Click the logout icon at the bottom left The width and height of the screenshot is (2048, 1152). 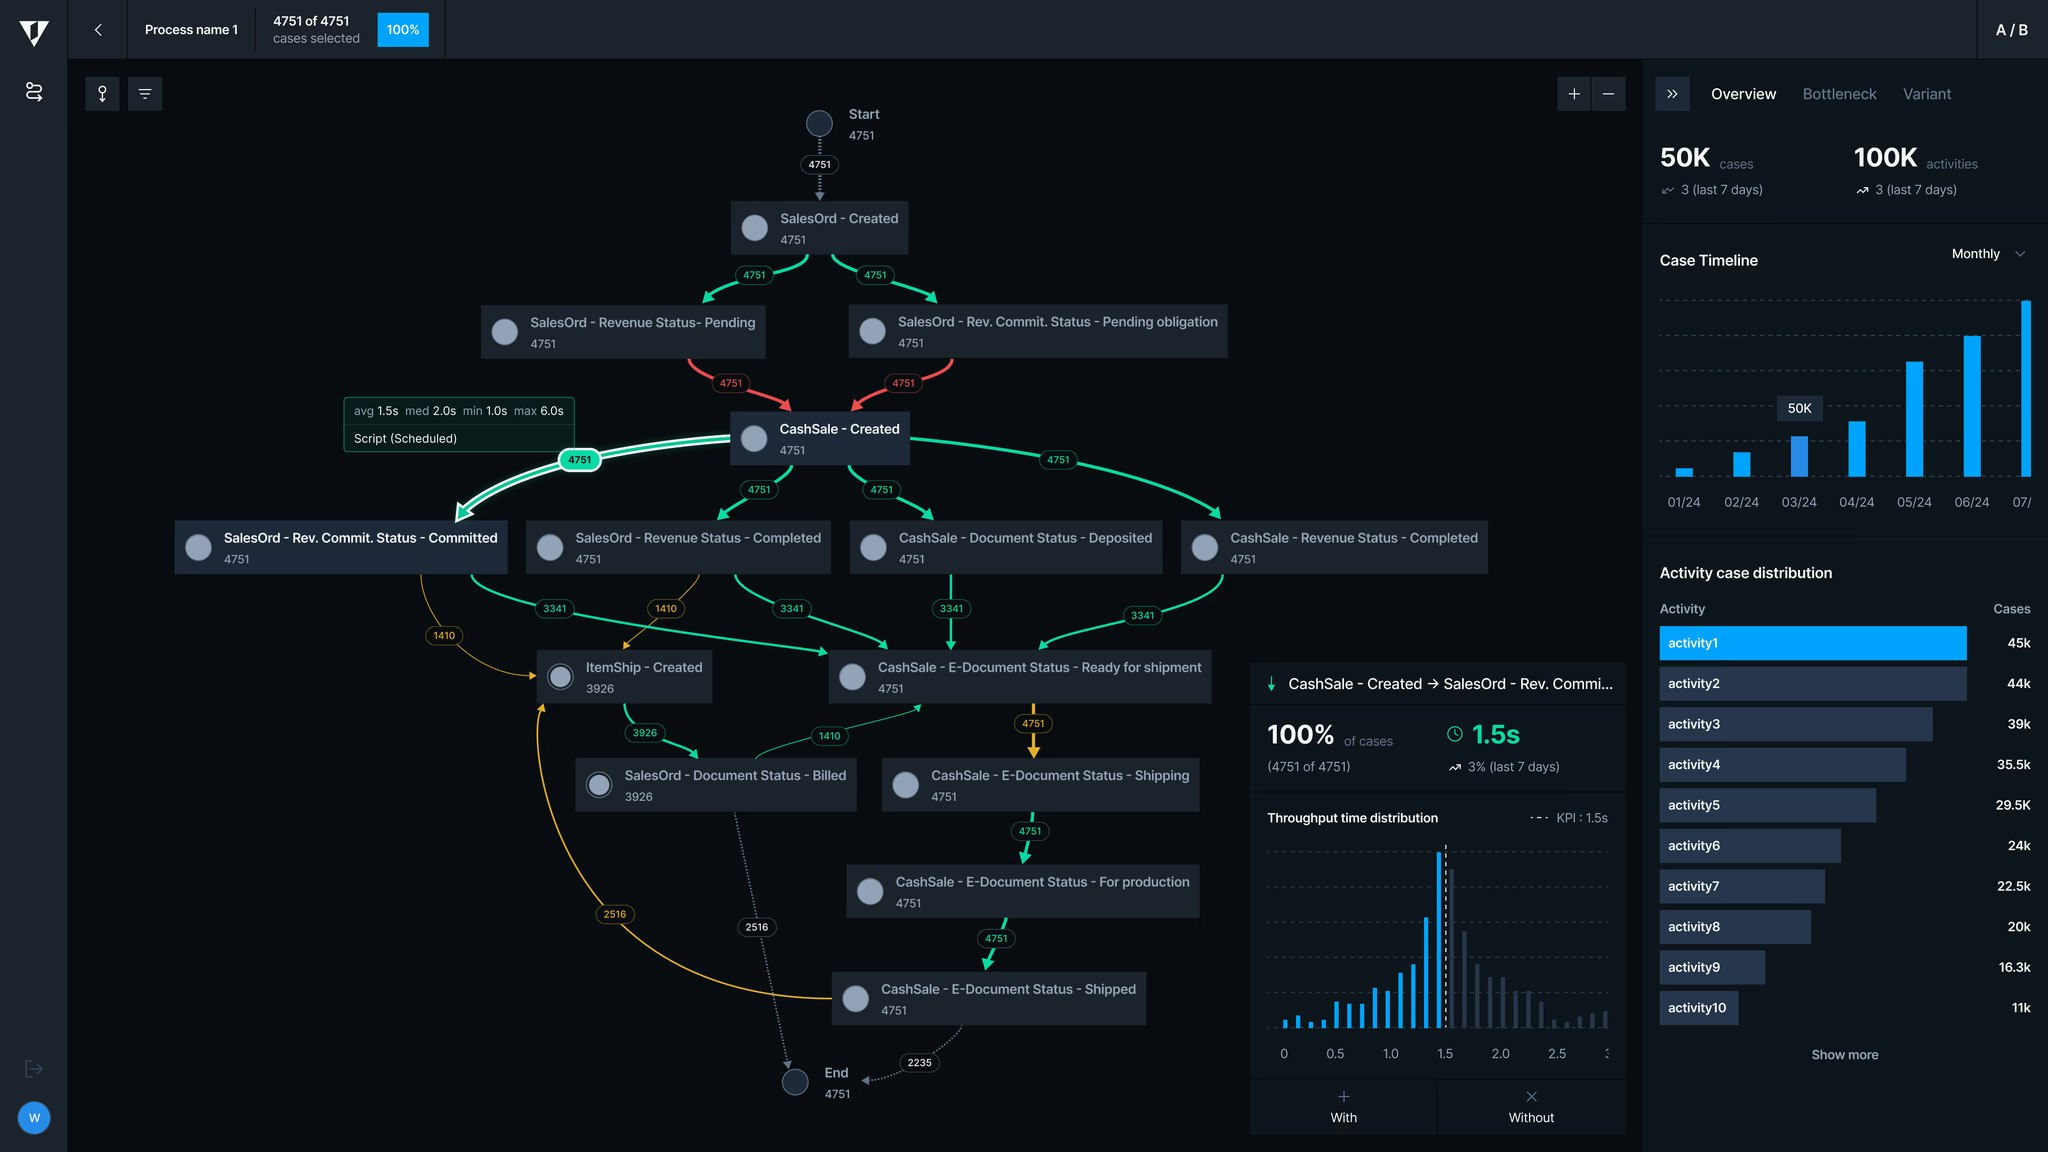[x=33, y=1068]
